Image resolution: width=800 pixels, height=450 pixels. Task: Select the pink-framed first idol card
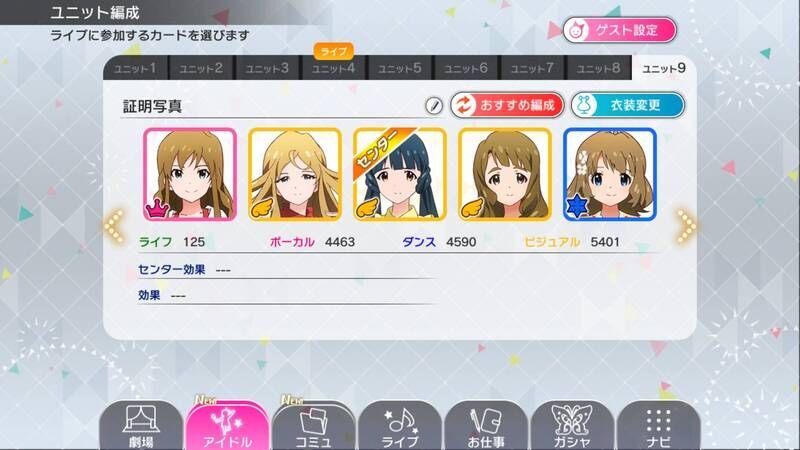click(190, 174)
